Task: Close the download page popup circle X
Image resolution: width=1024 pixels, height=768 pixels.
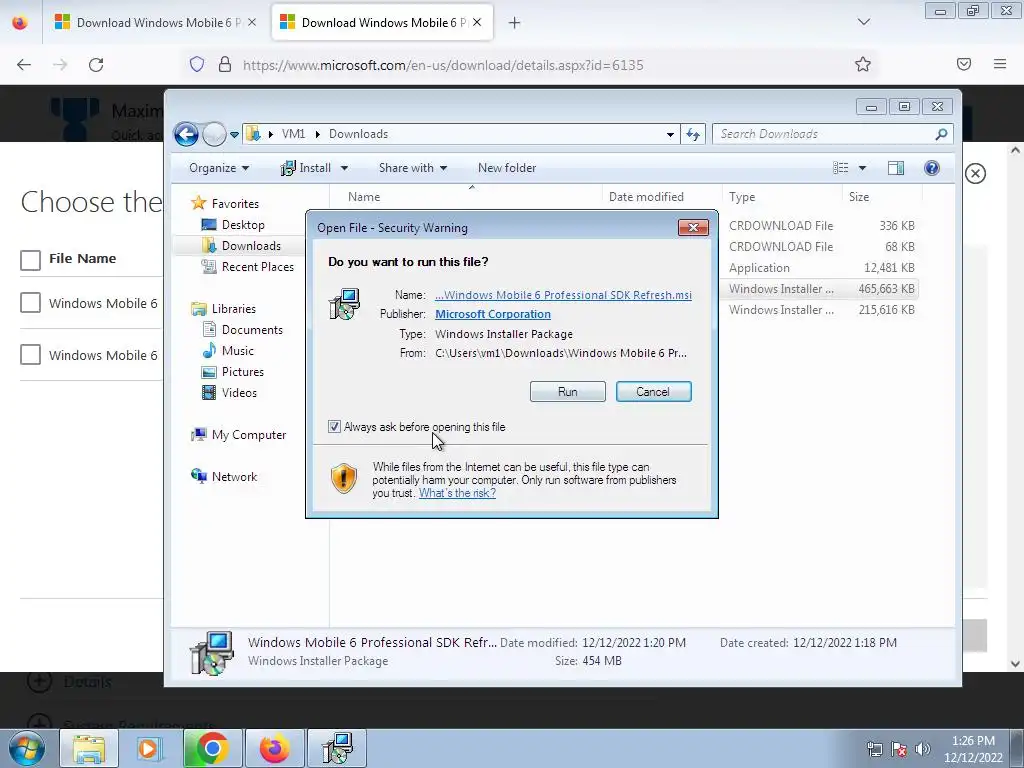Action: coord(975,174)
